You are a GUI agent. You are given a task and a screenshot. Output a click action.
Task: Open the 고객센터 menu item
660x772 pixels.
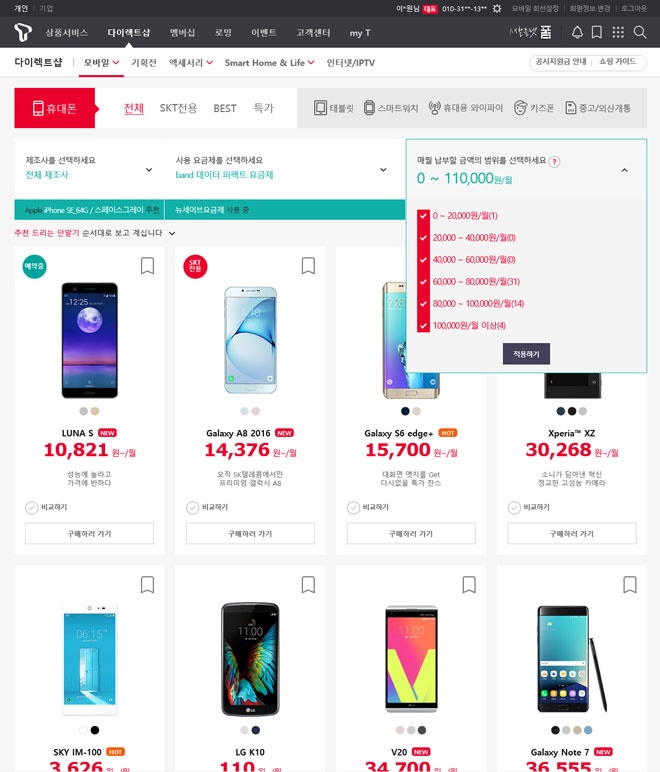coord(313,32)
